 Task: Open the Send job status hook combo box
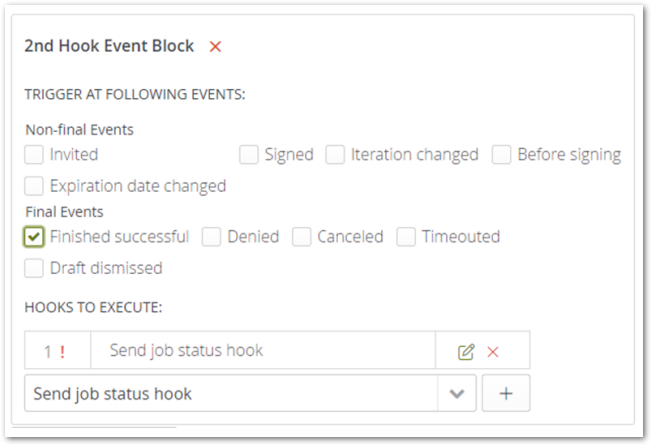click(230, 394)
